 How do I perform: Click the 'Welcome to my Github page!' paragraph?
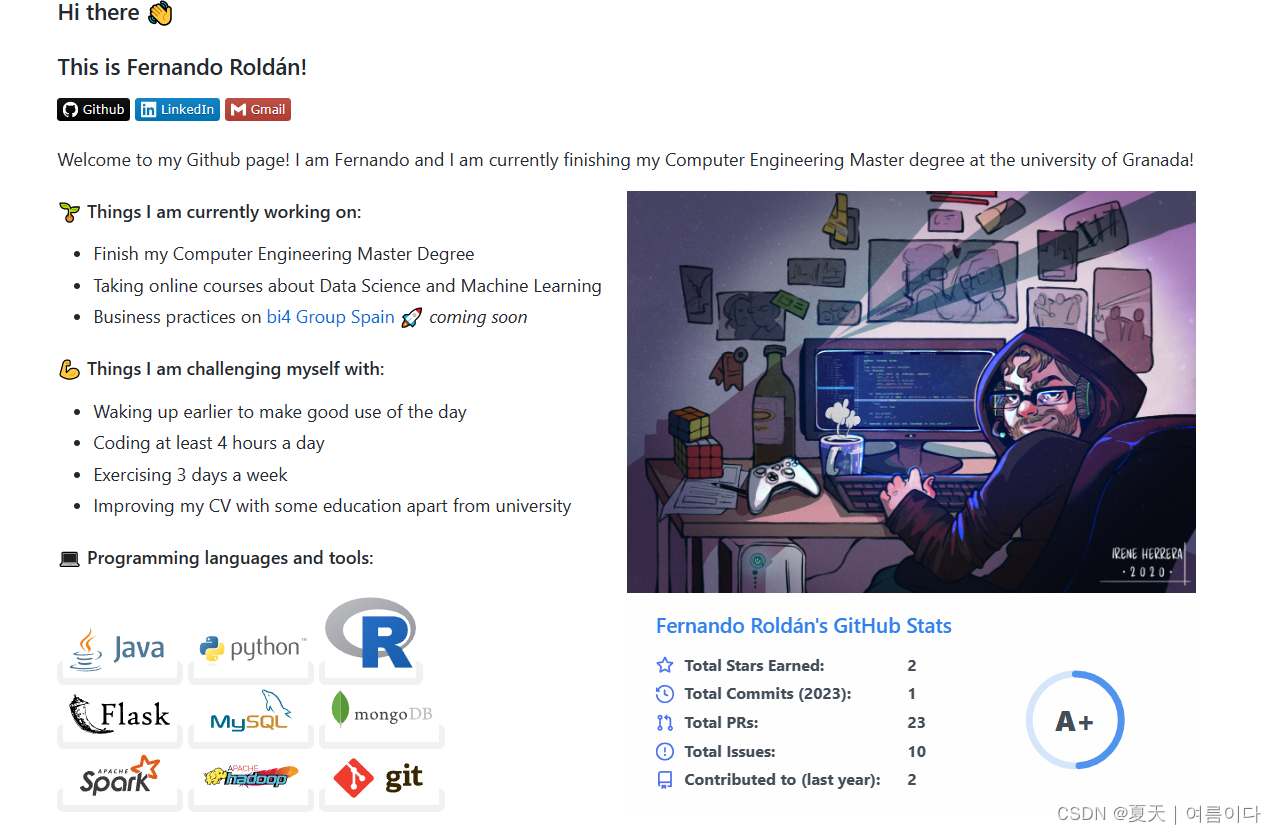pyautogui.click(x=625, y=160)
